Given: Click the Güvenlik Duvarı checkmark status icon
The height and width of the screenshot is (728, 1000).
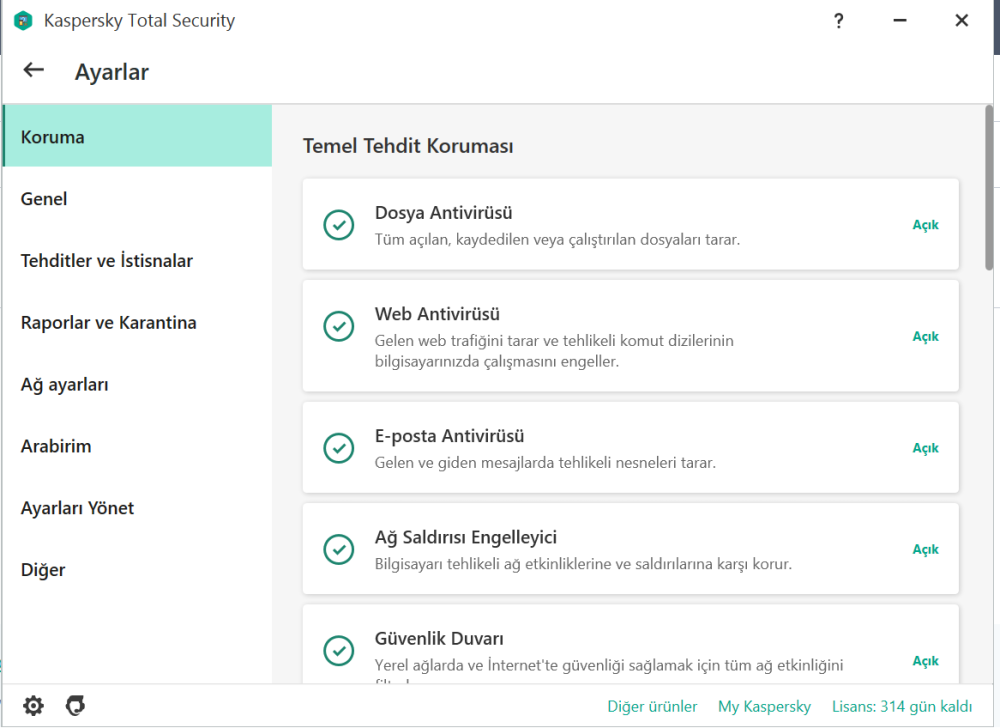Looking at the screenshot, I should tap(339, 651).
